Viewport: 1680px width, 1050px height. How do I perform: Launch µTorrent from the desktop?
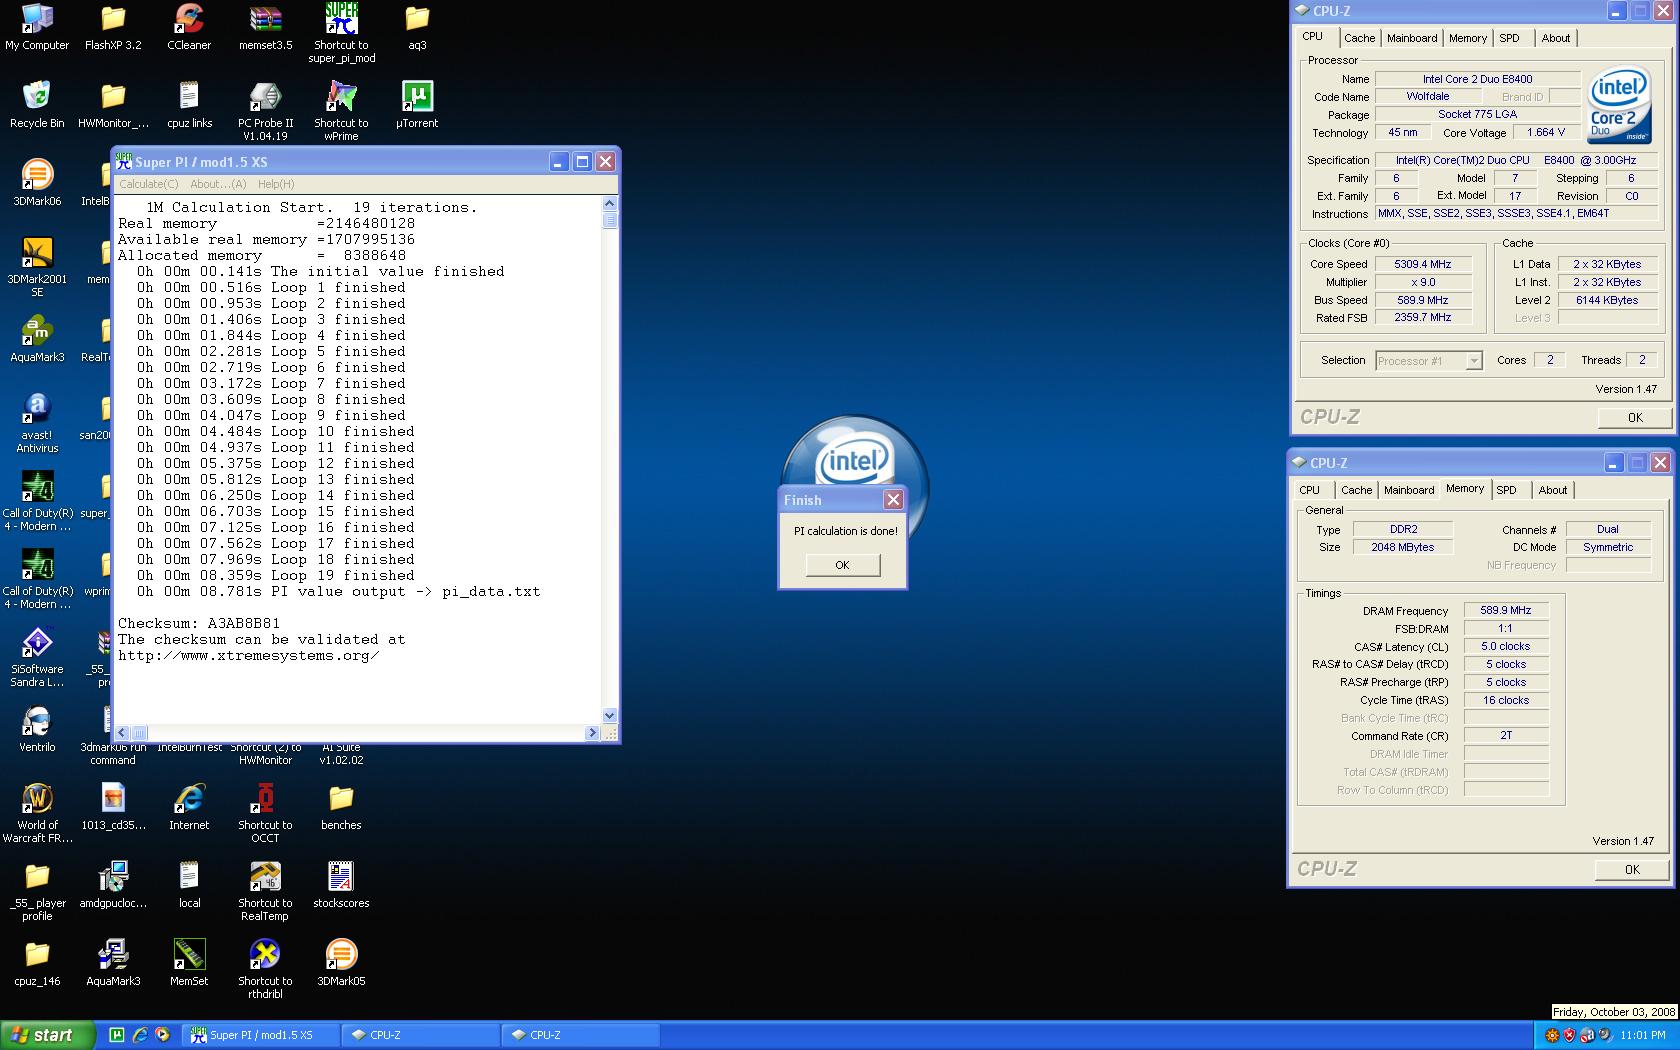pos(417,105)
